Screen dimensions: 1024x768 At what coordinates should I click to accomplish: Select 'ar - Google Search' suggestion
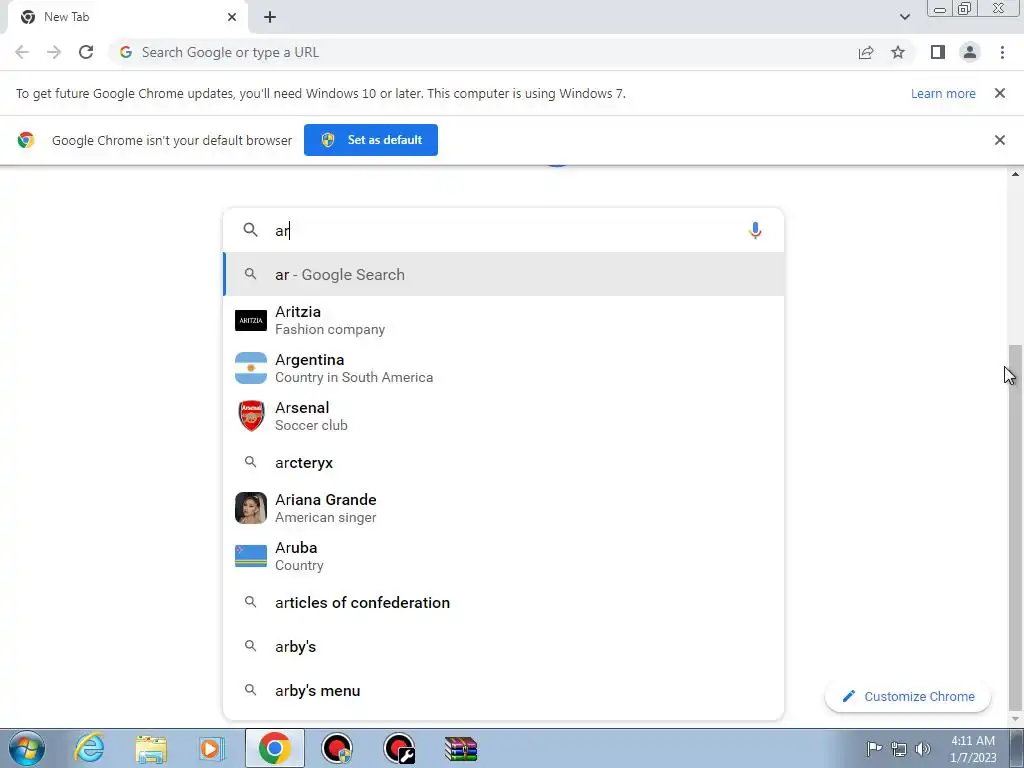coord(504,274)
